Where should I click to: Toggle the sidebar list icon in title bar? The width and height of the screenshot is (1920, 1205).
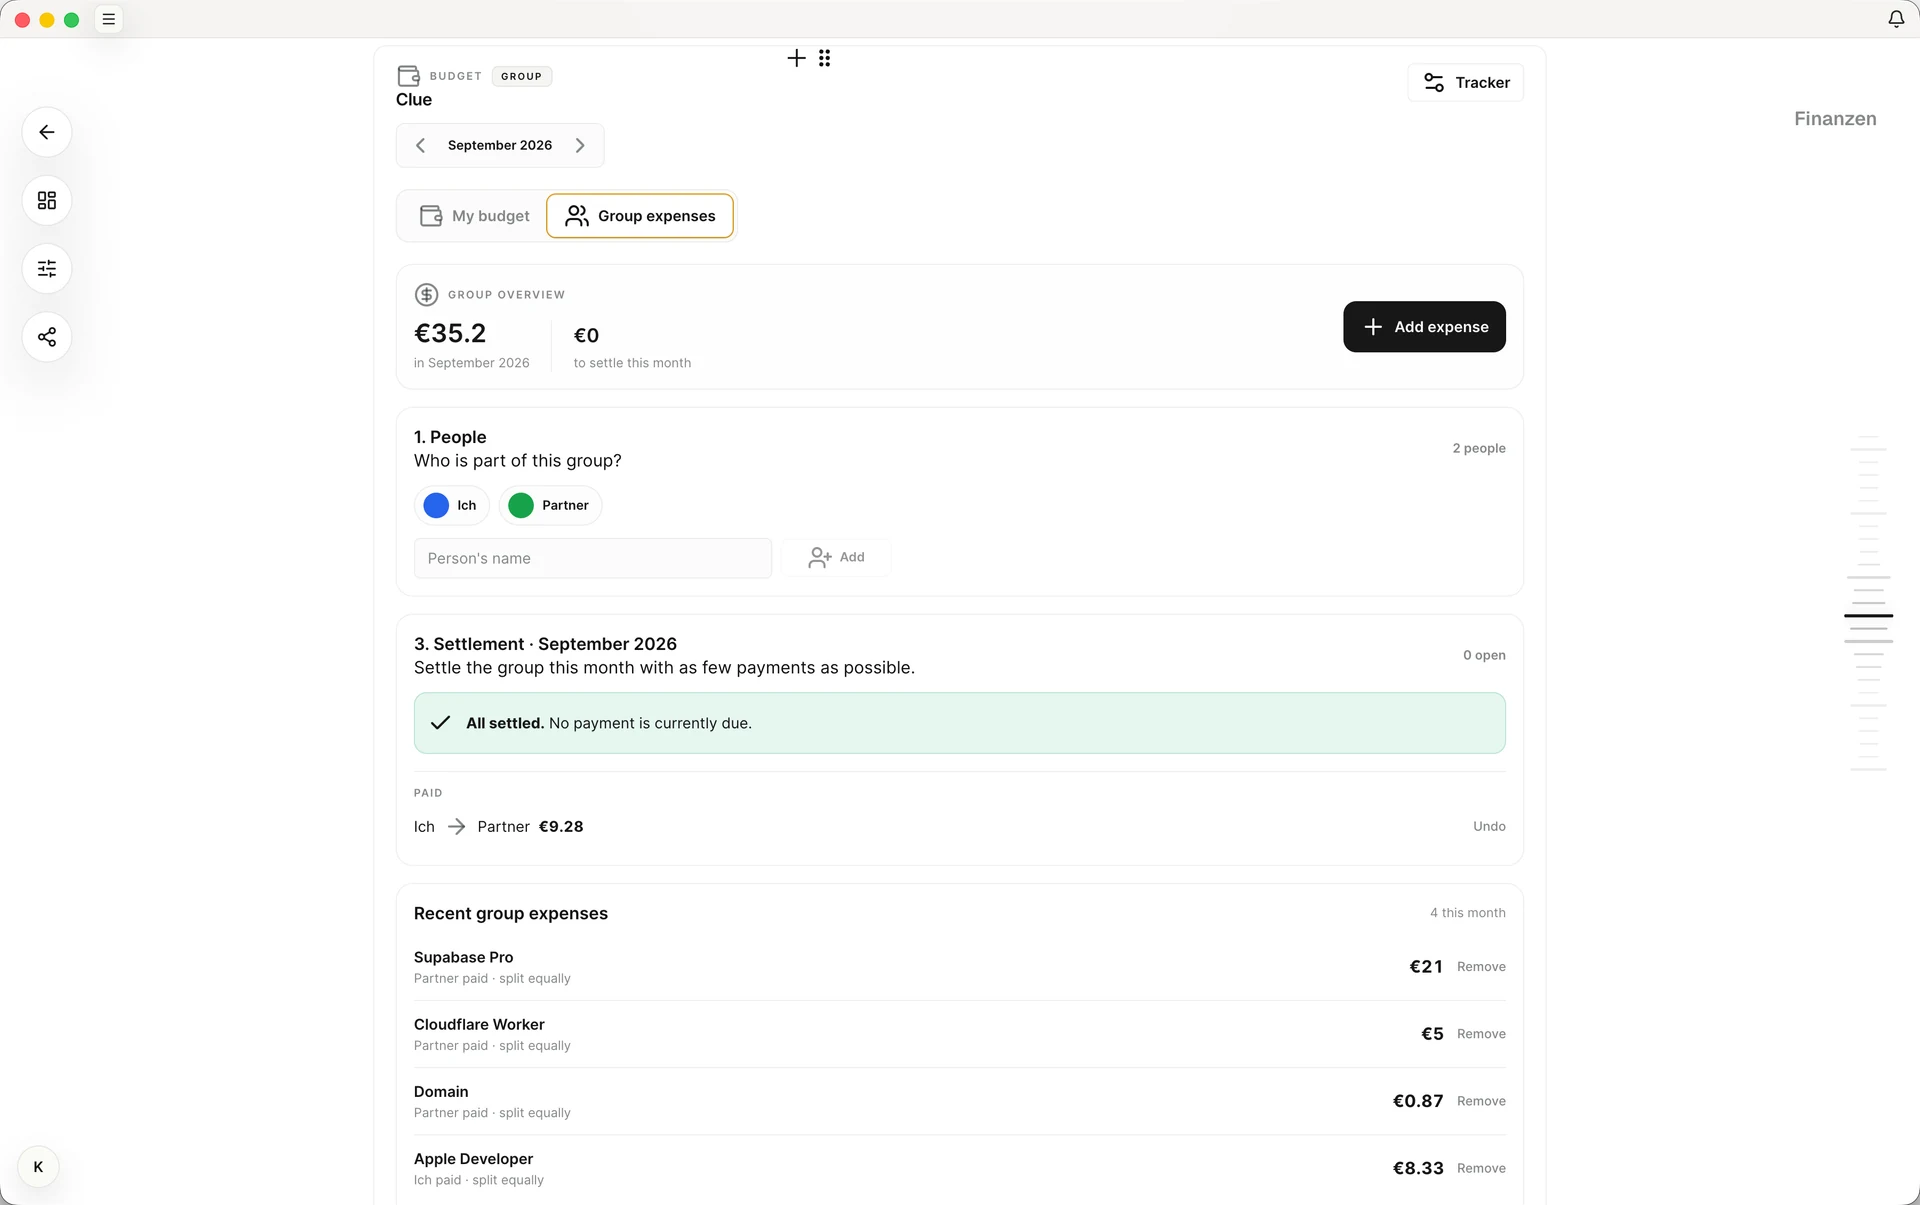click(x=109, y=19)
